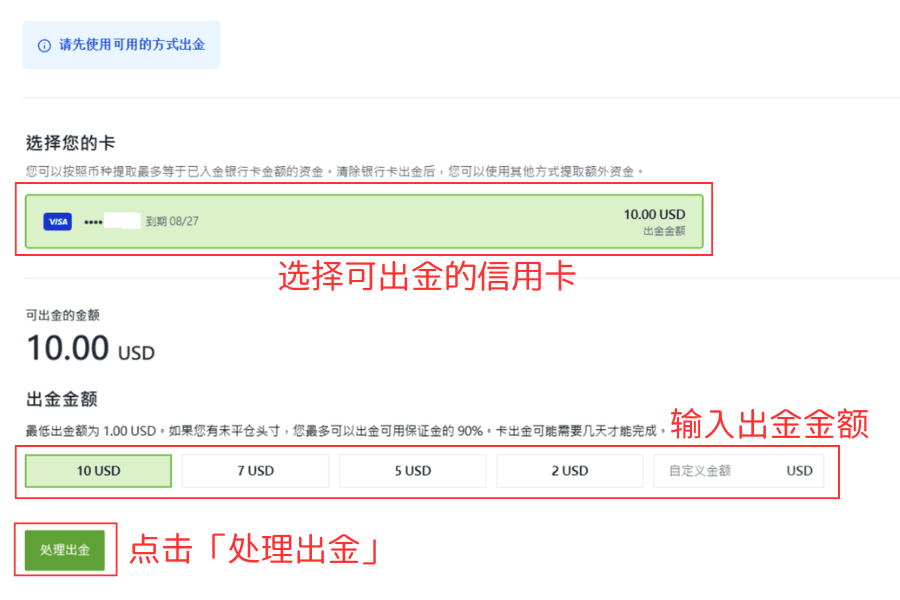
Task: Select the 7 USD withdrawal amount option
Action: (255, 470)
